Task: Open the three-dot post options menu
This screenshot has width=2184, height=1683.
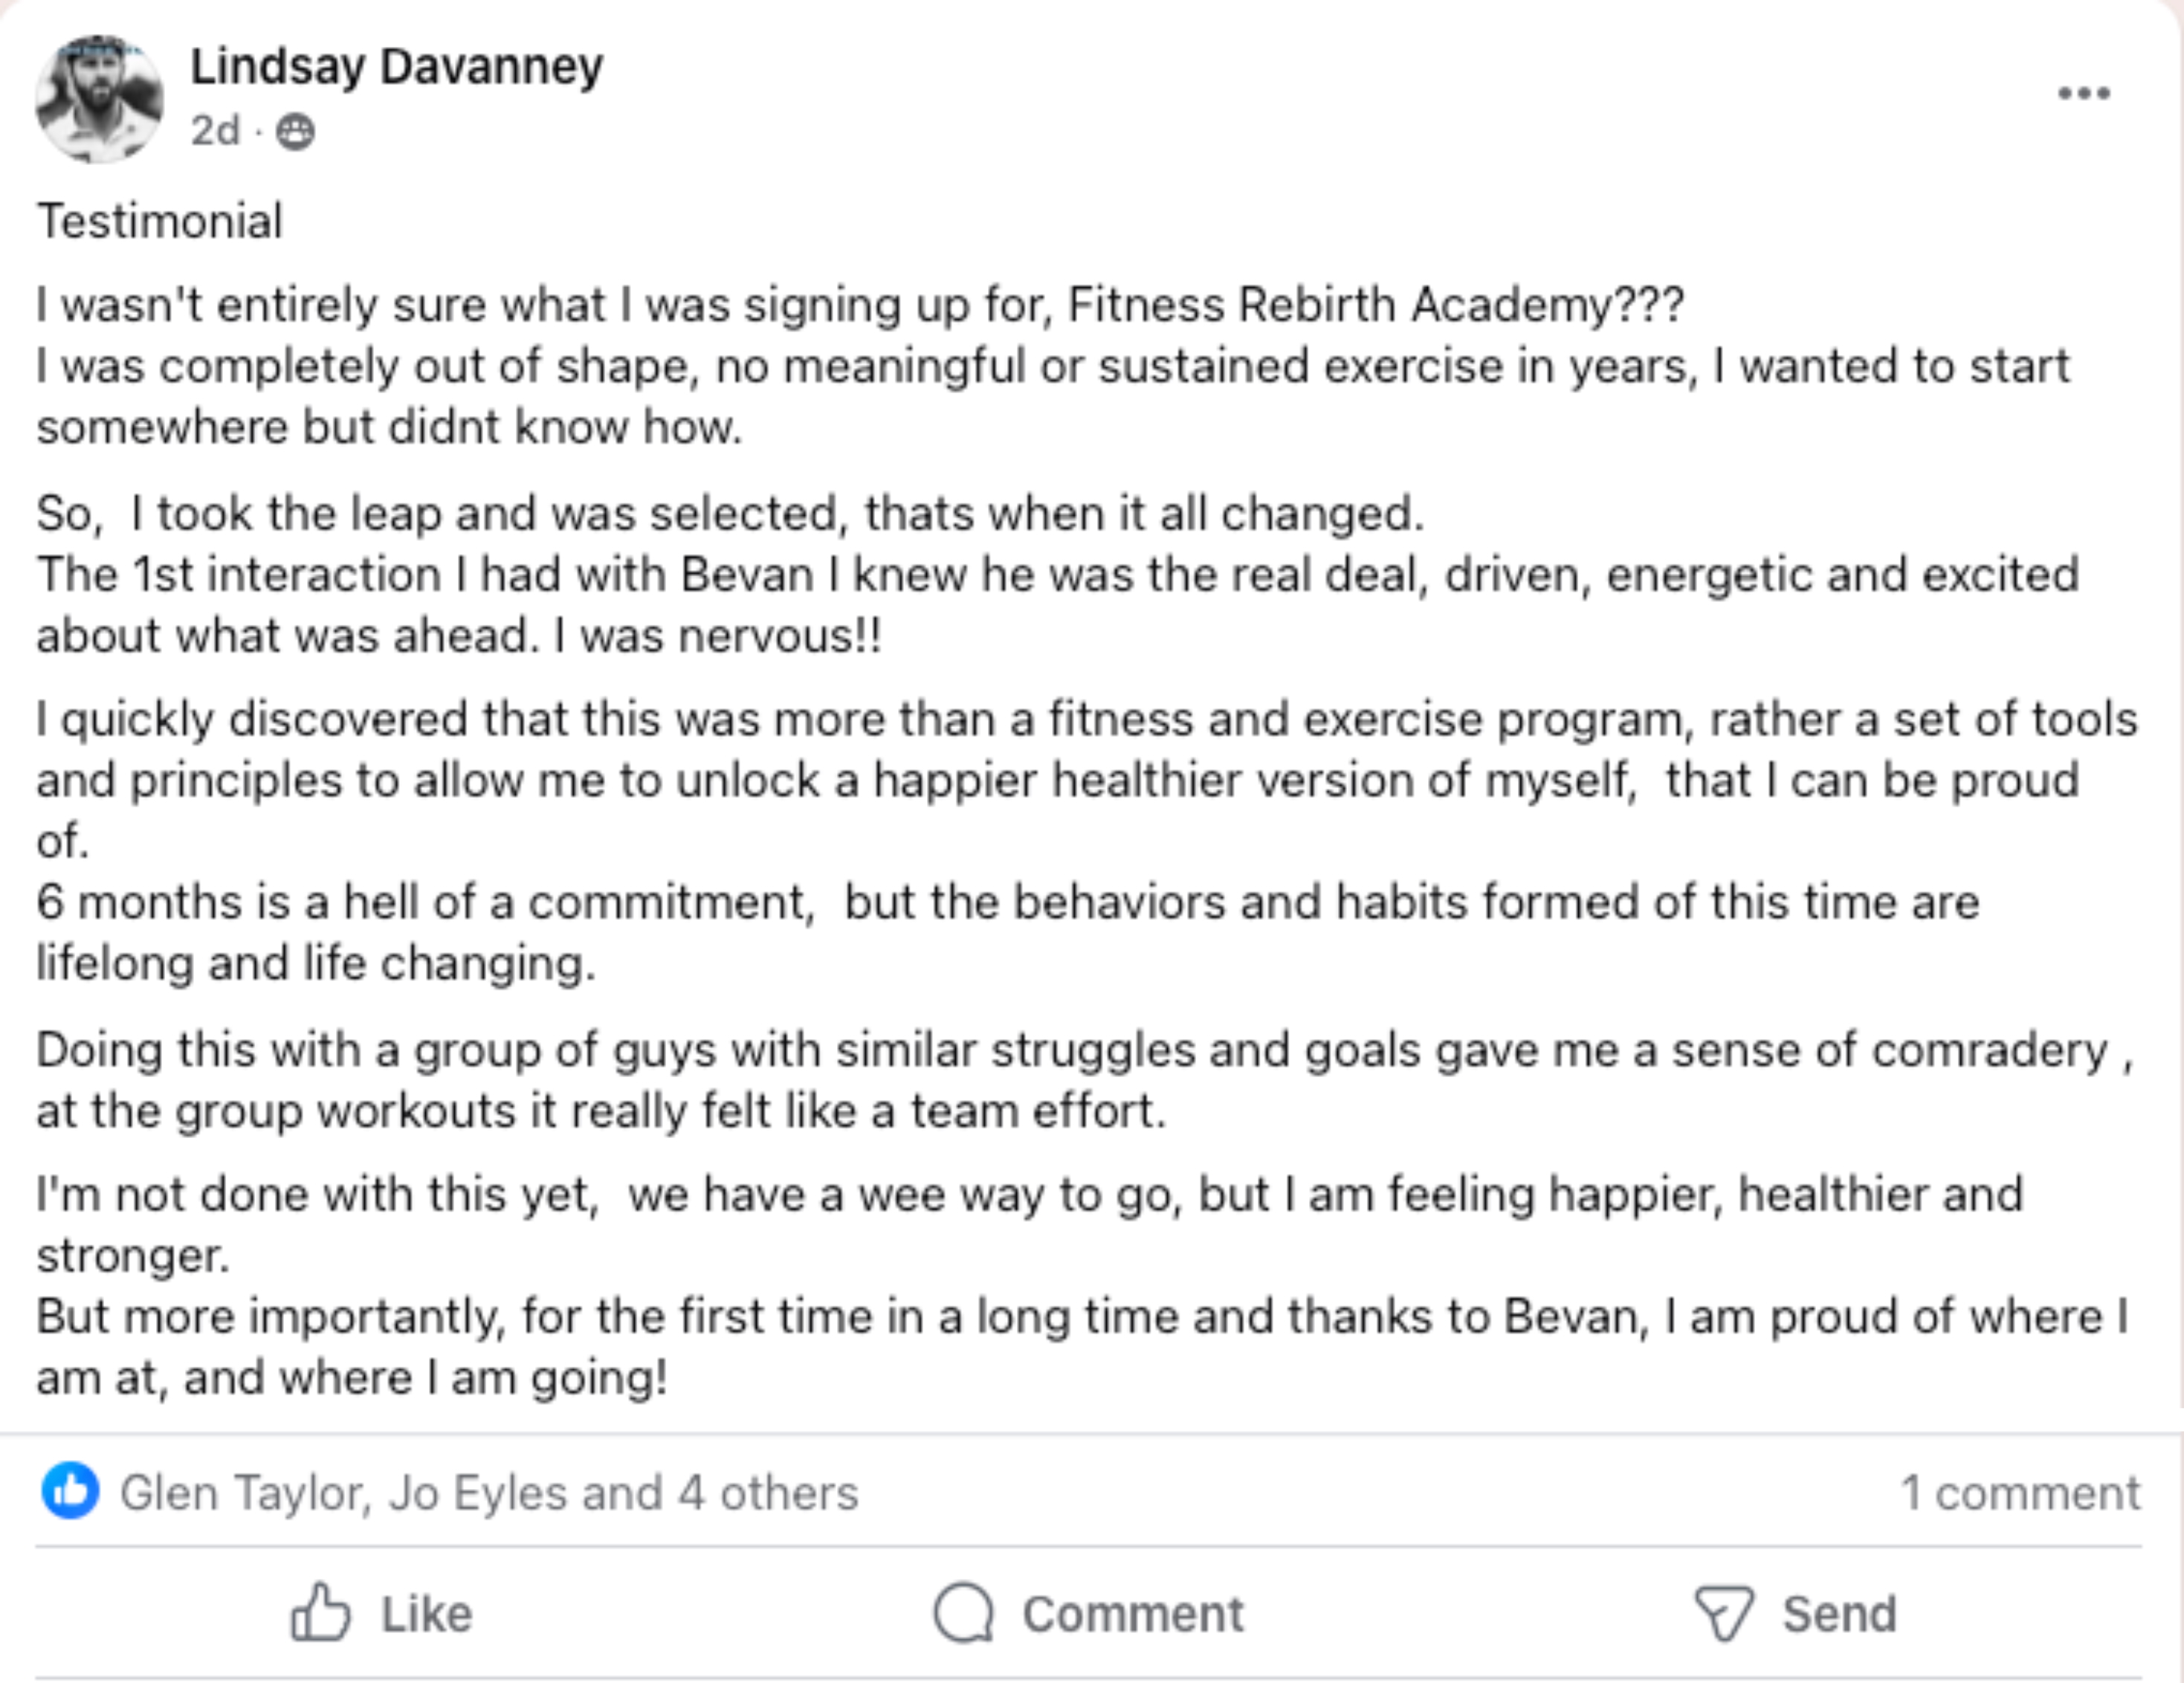Action: click(x=2083, y=94)
